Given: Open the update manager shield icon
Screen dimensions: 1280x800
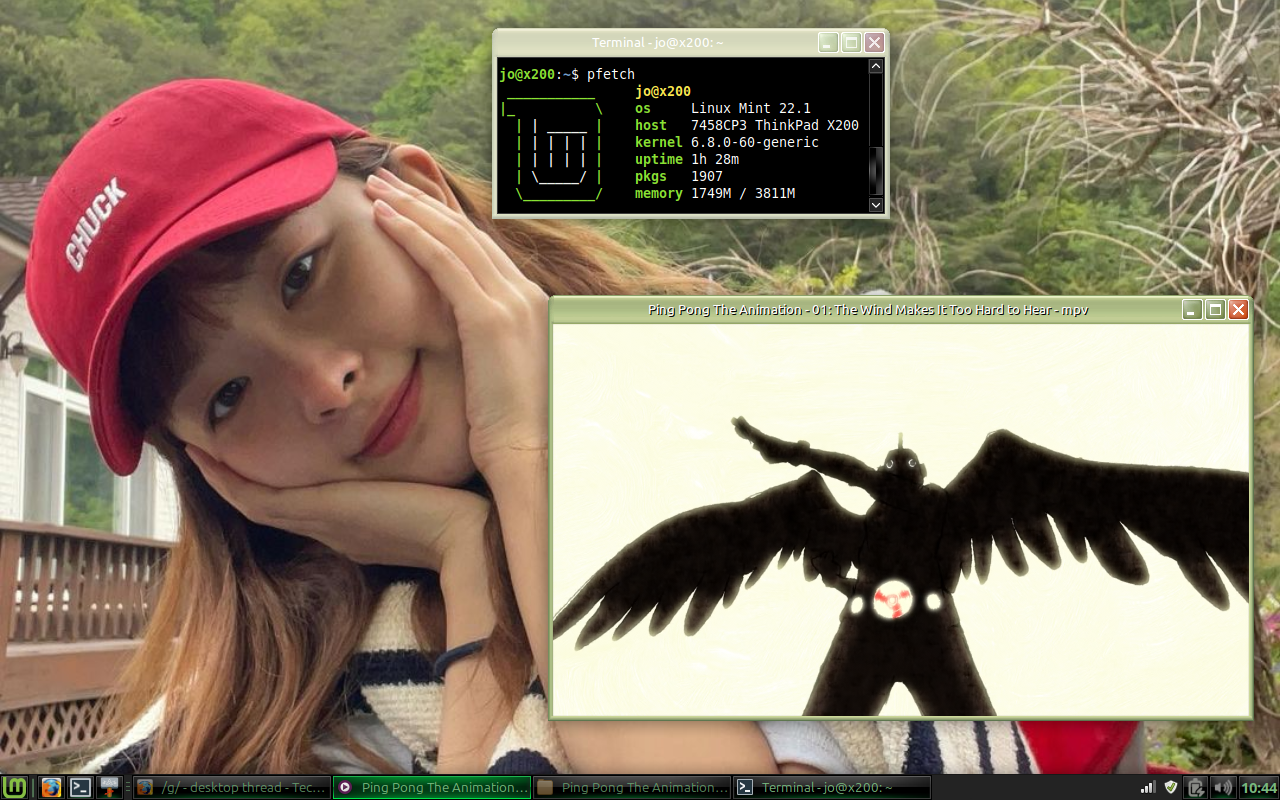Looking at the screenshot, I should (1171, 788).
